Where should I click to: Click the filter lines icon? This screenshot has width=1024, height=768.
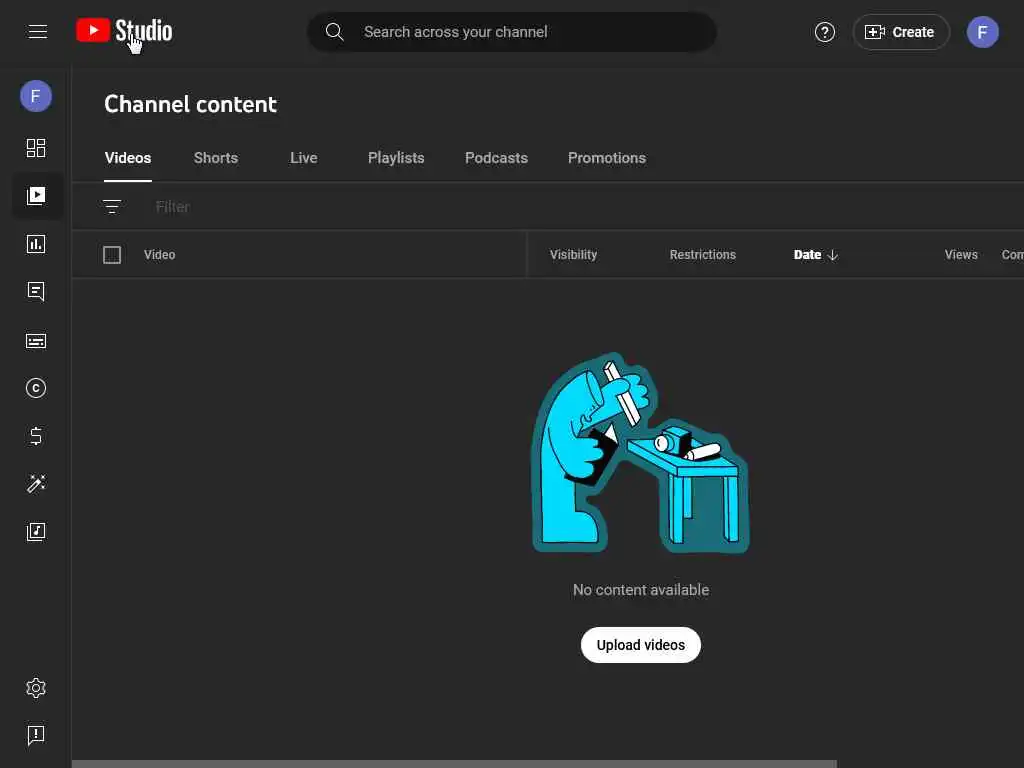pyautogui.click(x=112, y=206)
